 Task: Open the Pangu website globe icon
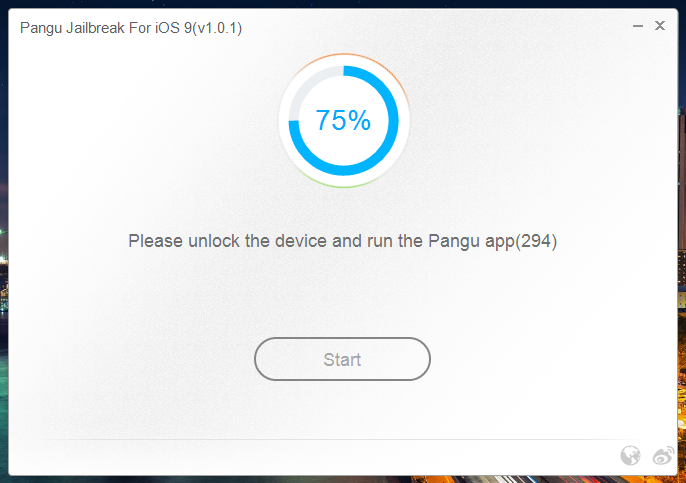pos(630,456)
